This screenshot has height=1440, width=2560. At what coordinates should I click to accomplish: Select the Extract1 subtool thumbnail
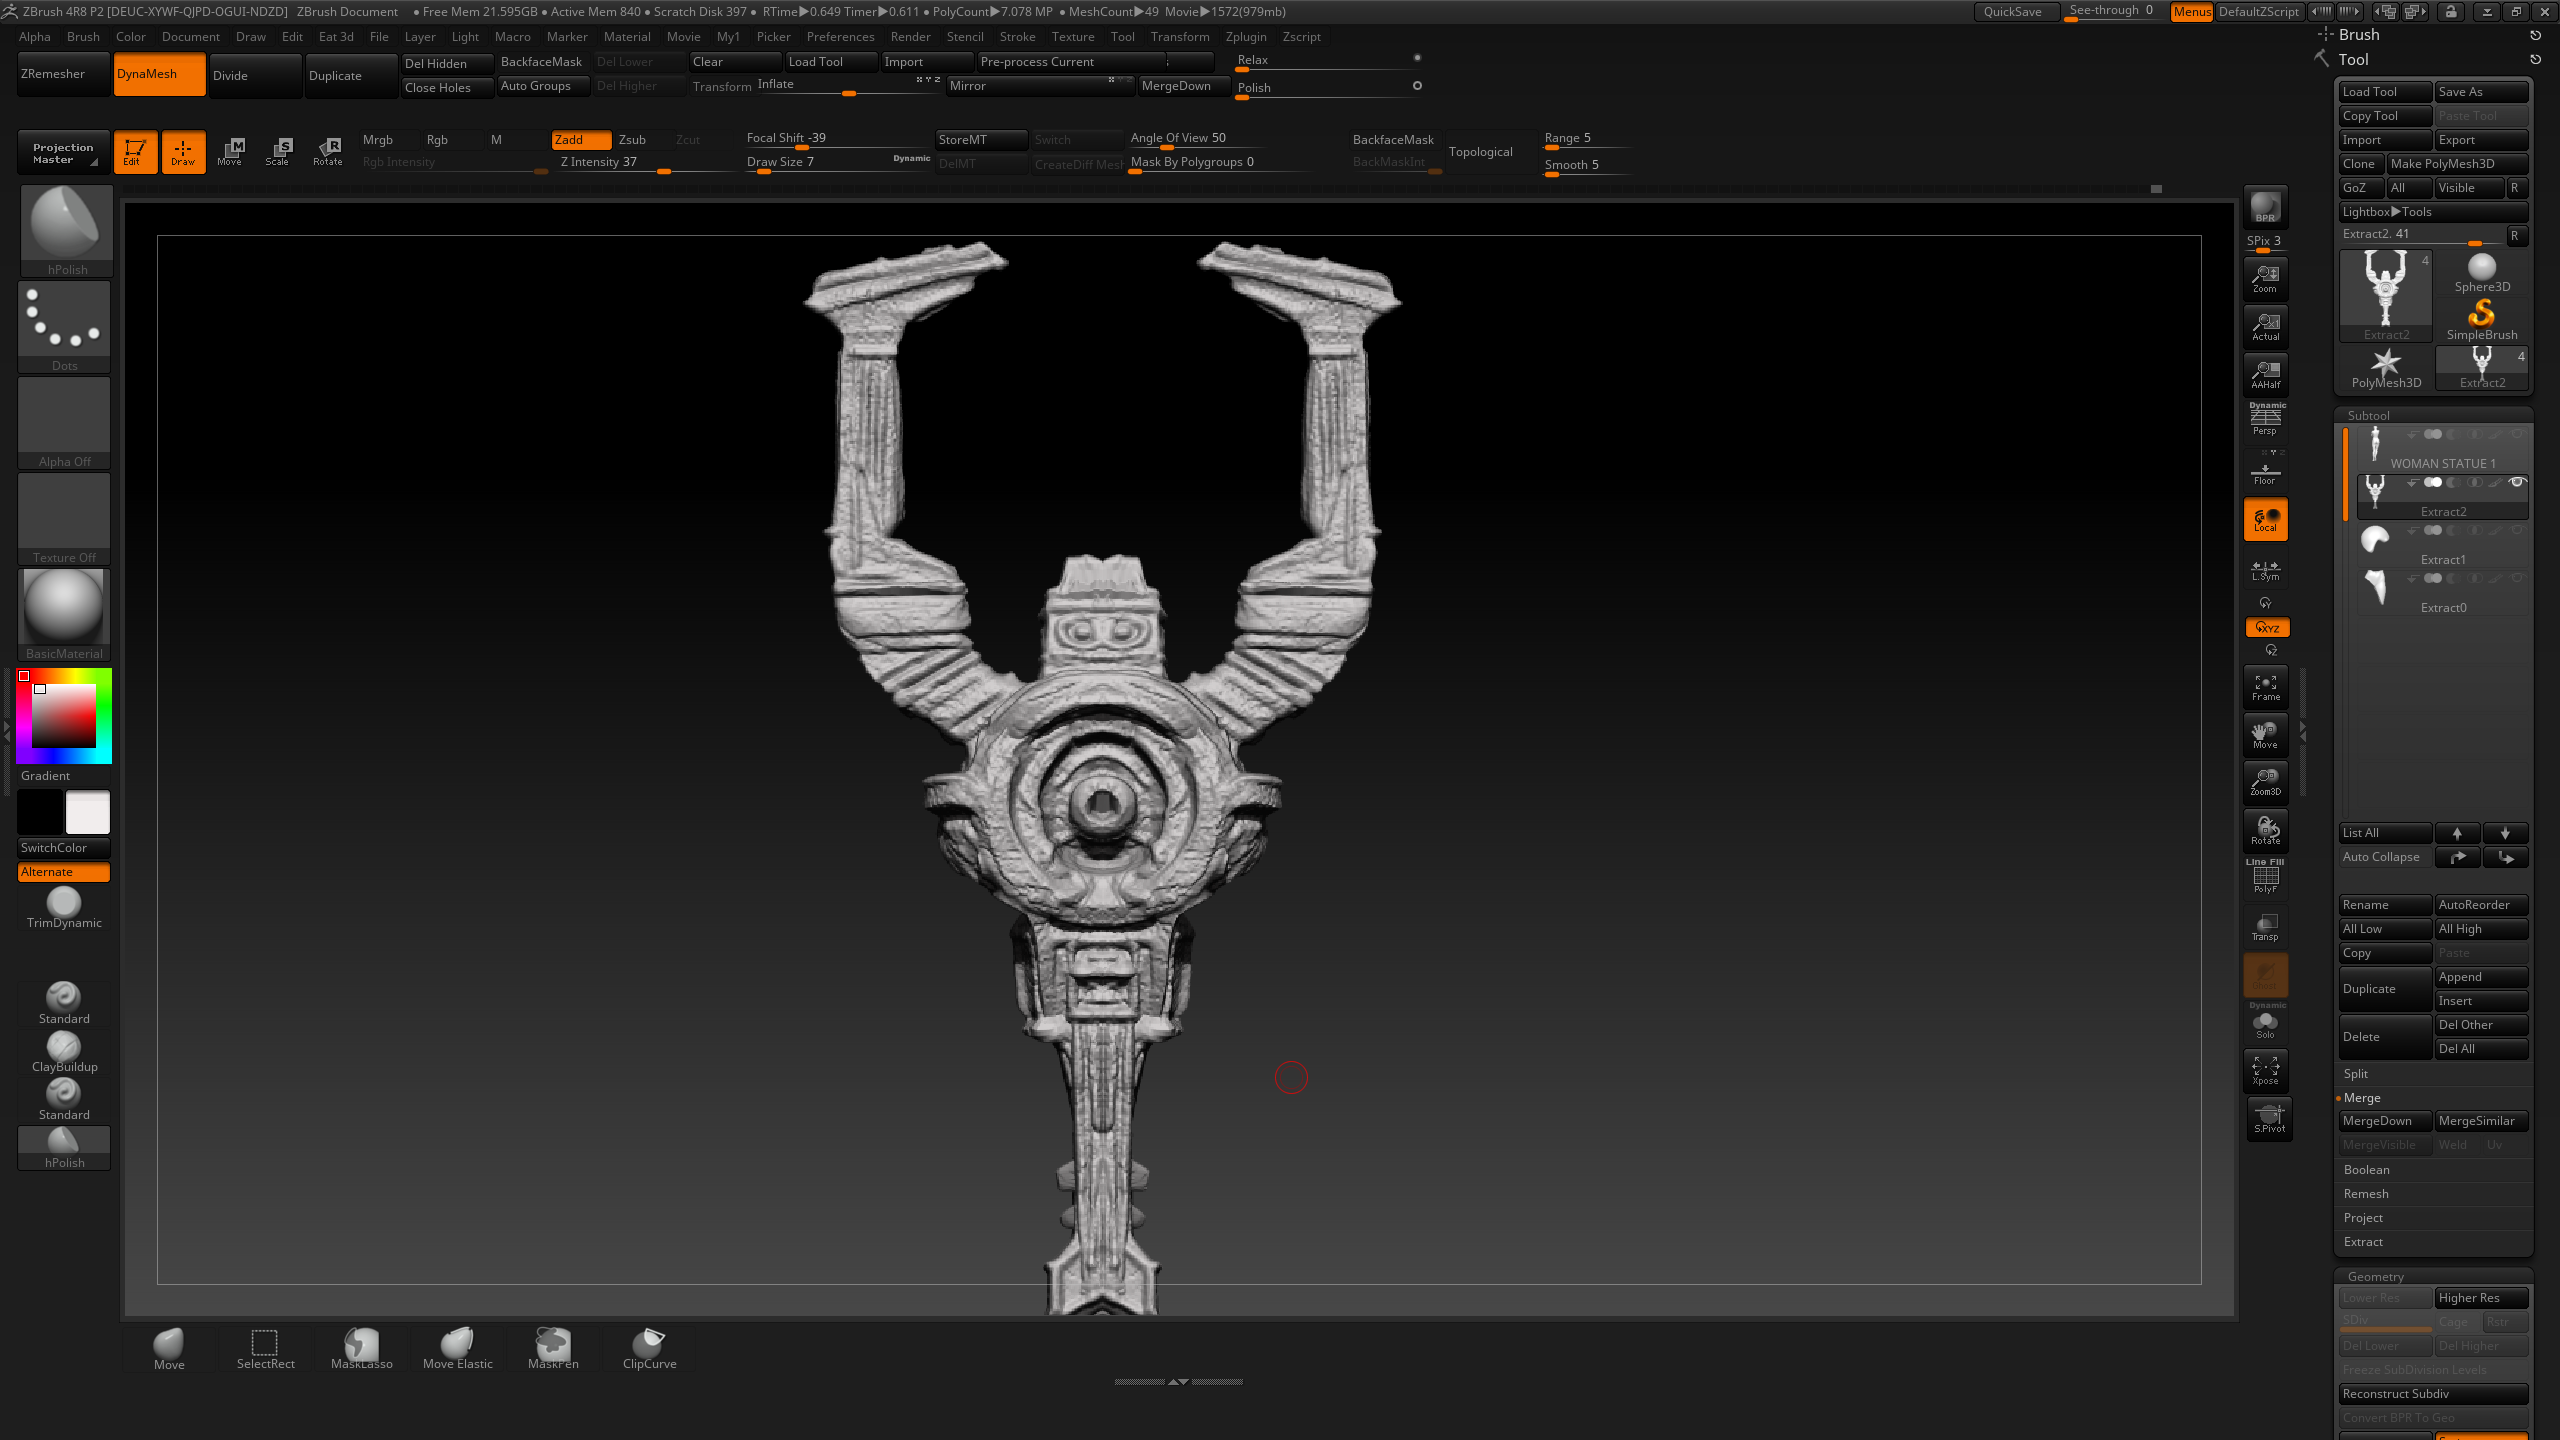pyautogui.click(x=2375, y=541)
